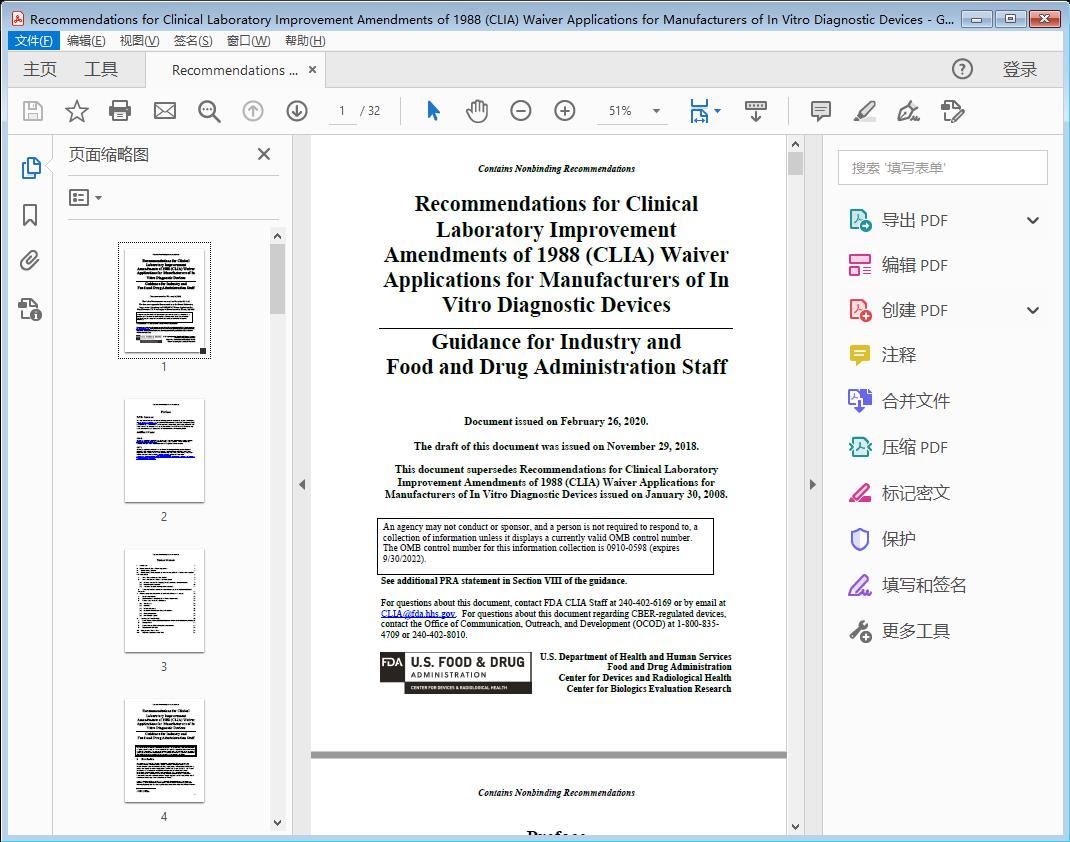Open the 页面缩略图 panel options menu
The height and width of the screenshot is (842, 1070).
[x=83, y=197]
